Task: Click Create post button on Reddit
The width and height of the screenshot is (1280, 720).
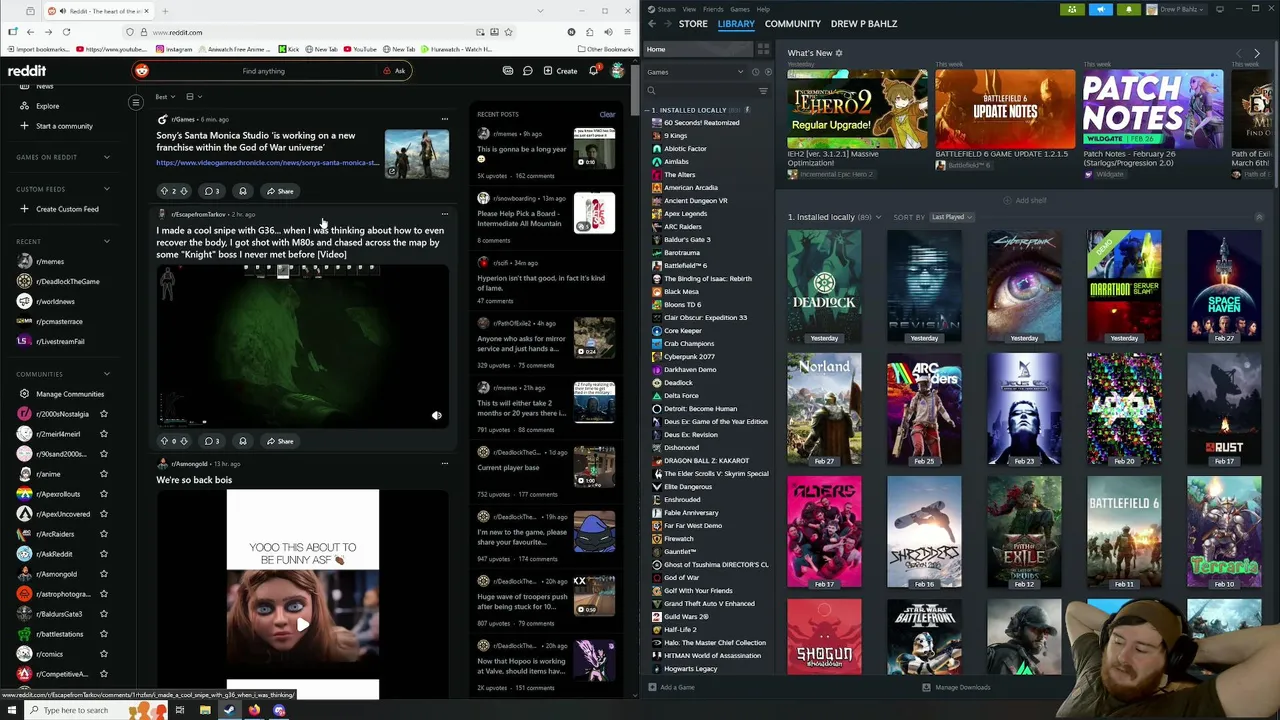Action: pyautogui.click(x=560, y=71)
